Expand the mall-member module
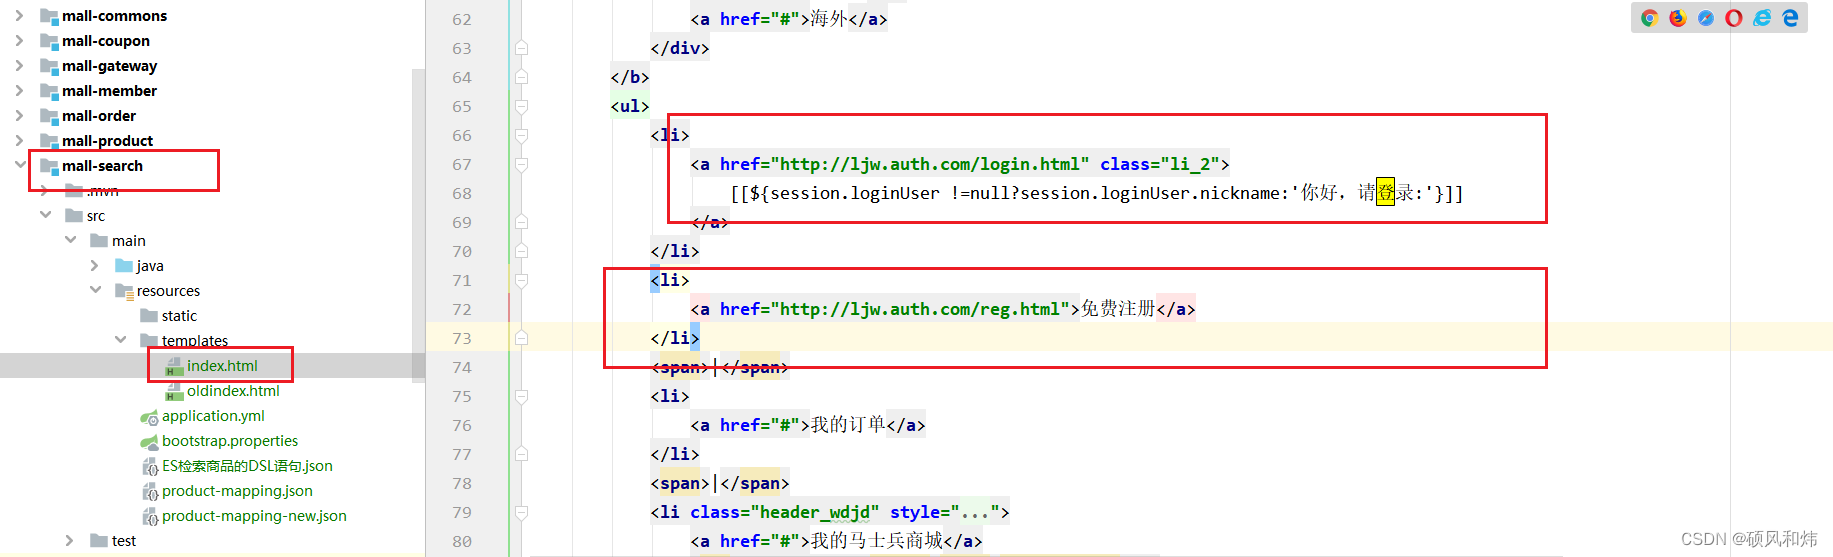 19,91
